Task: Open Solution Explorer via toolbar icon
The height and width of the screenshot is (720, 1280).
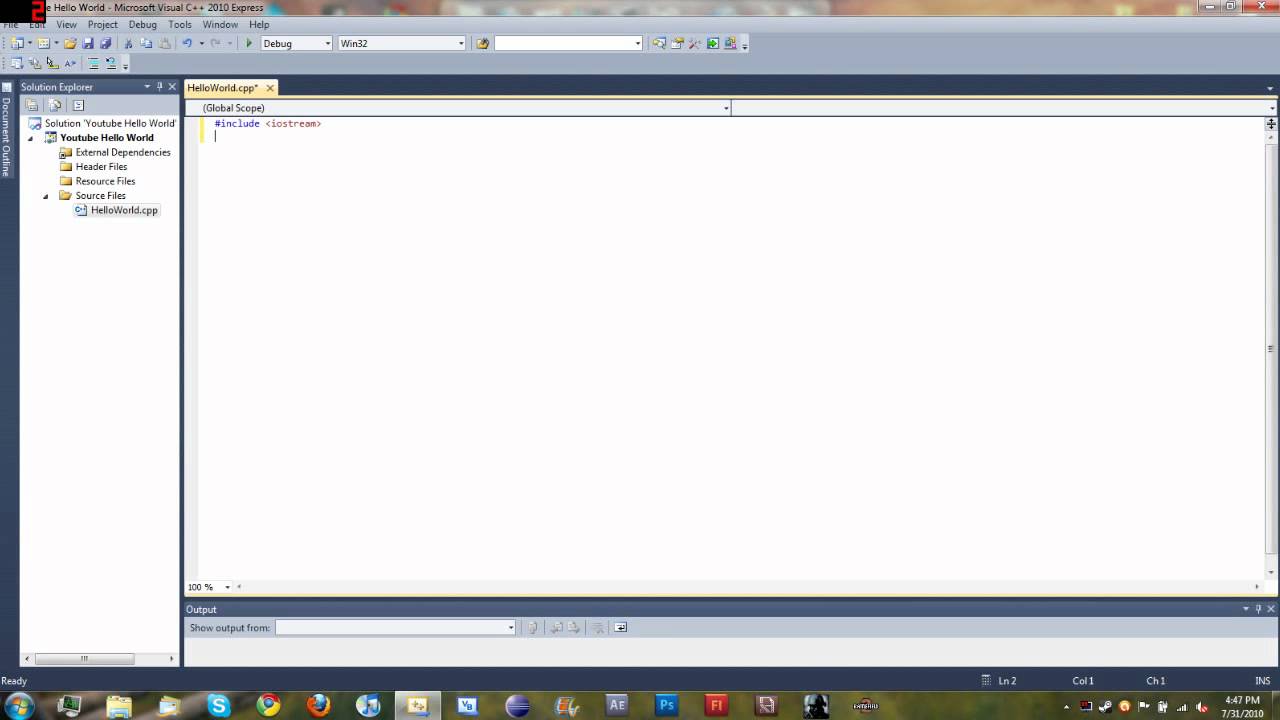Action: click(x=659, y=43)
